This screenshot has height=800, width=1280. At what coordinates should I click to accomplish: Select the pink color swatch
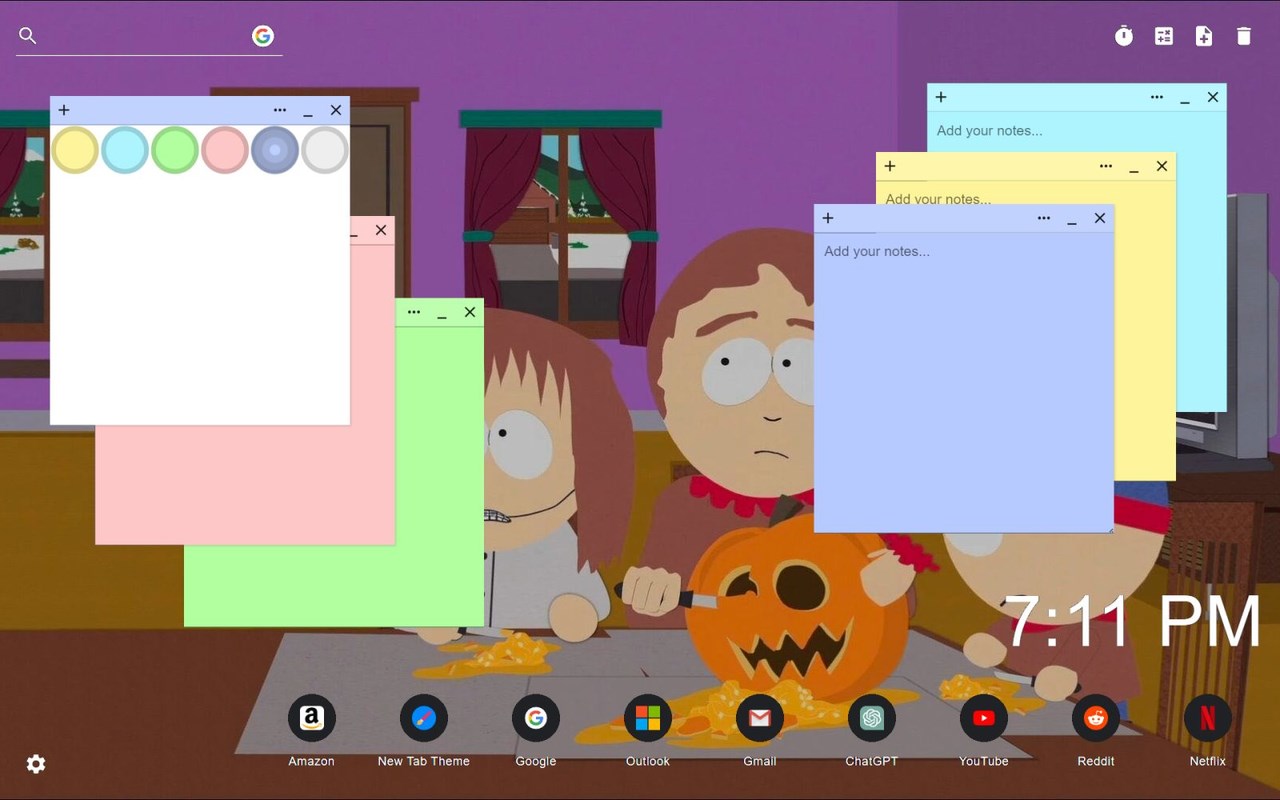(225, 150)
